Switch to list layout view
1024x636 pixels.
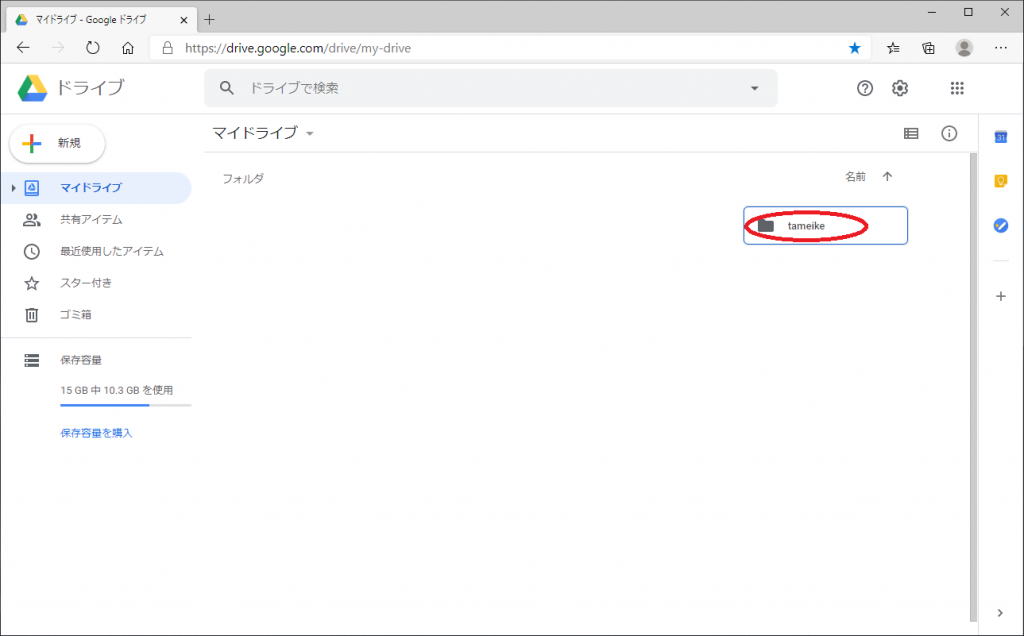coord(910,133)
